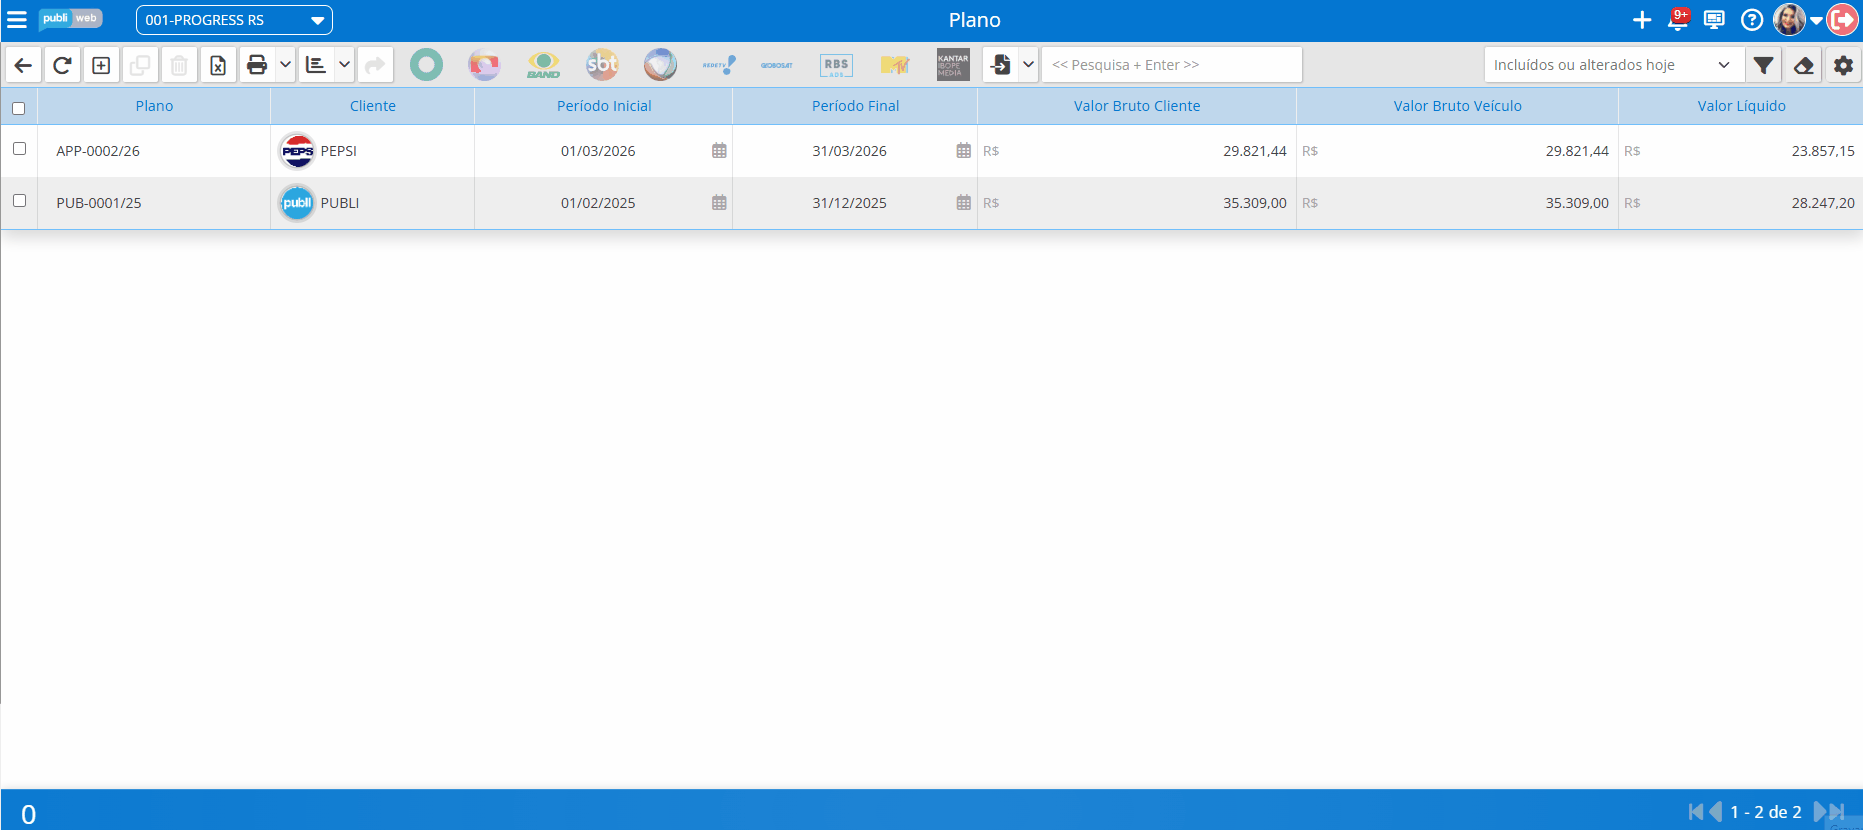Expand the print options arrow

(x=285, y=65)
